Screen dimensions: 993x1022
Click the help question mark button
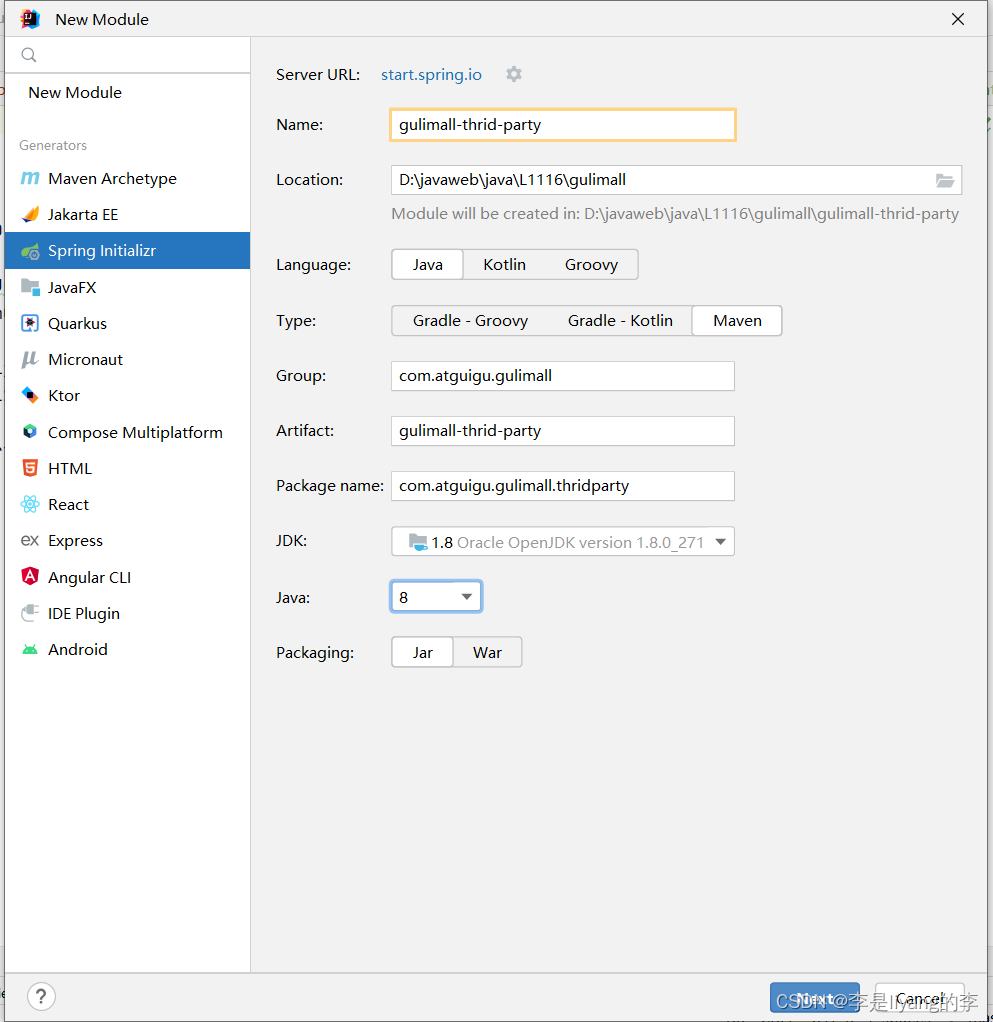(x=41, y=996)
